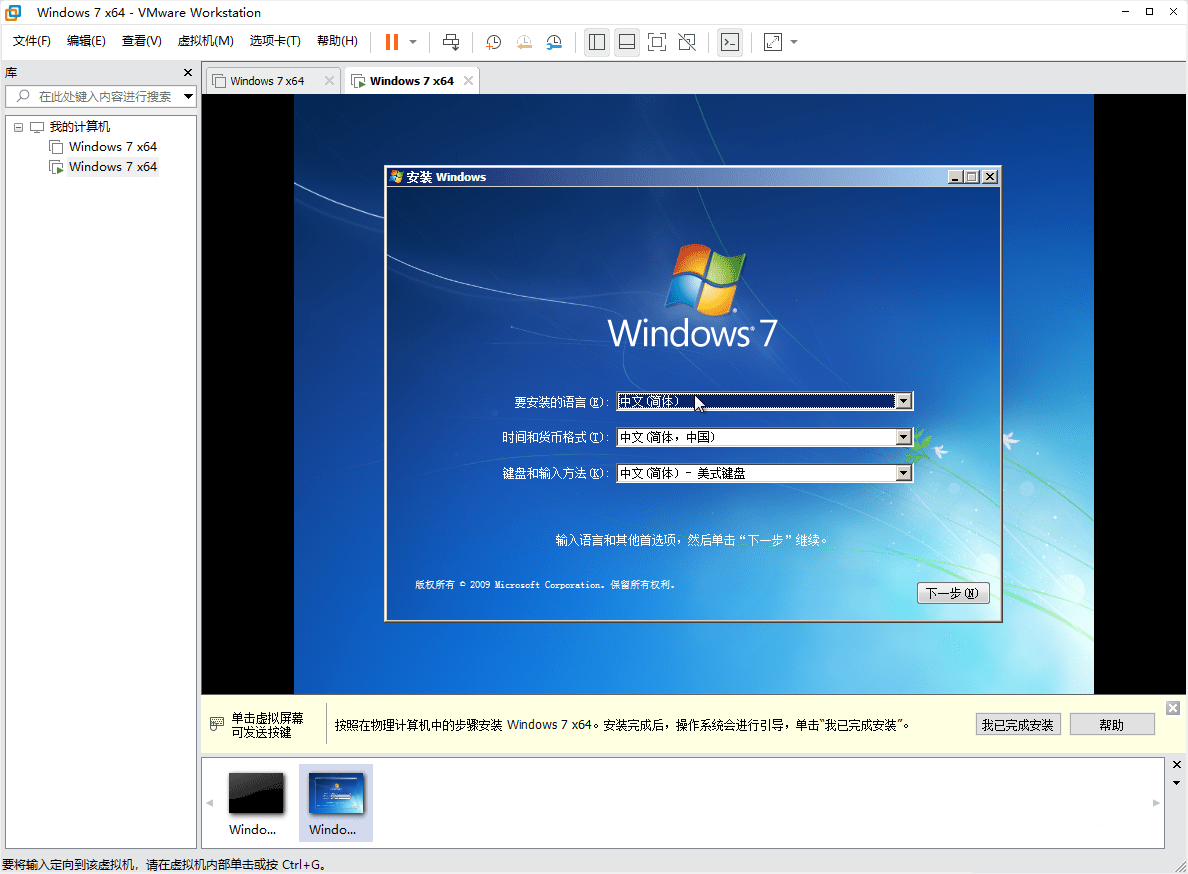
Task: Open the 帮助(H) menu
Action: point(337,41)
